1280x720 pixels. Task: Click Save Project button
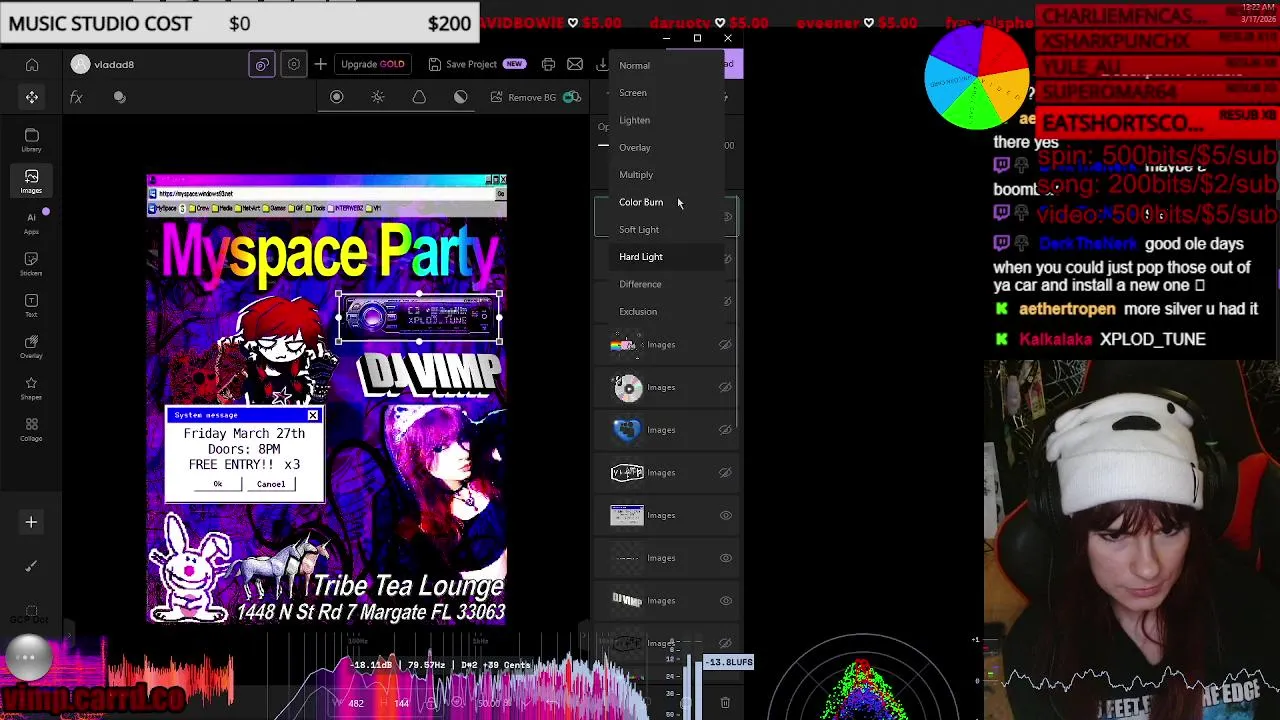(476, 64)
